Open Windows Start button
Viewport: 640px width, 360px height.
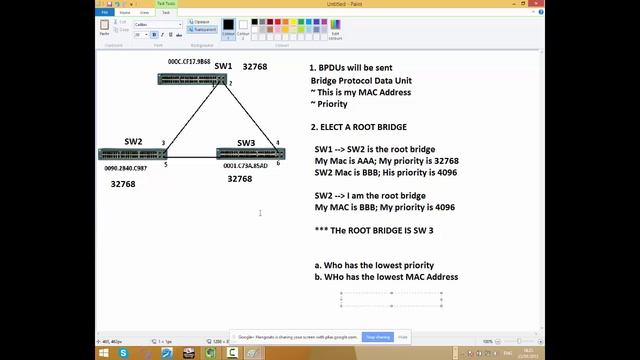104,353
